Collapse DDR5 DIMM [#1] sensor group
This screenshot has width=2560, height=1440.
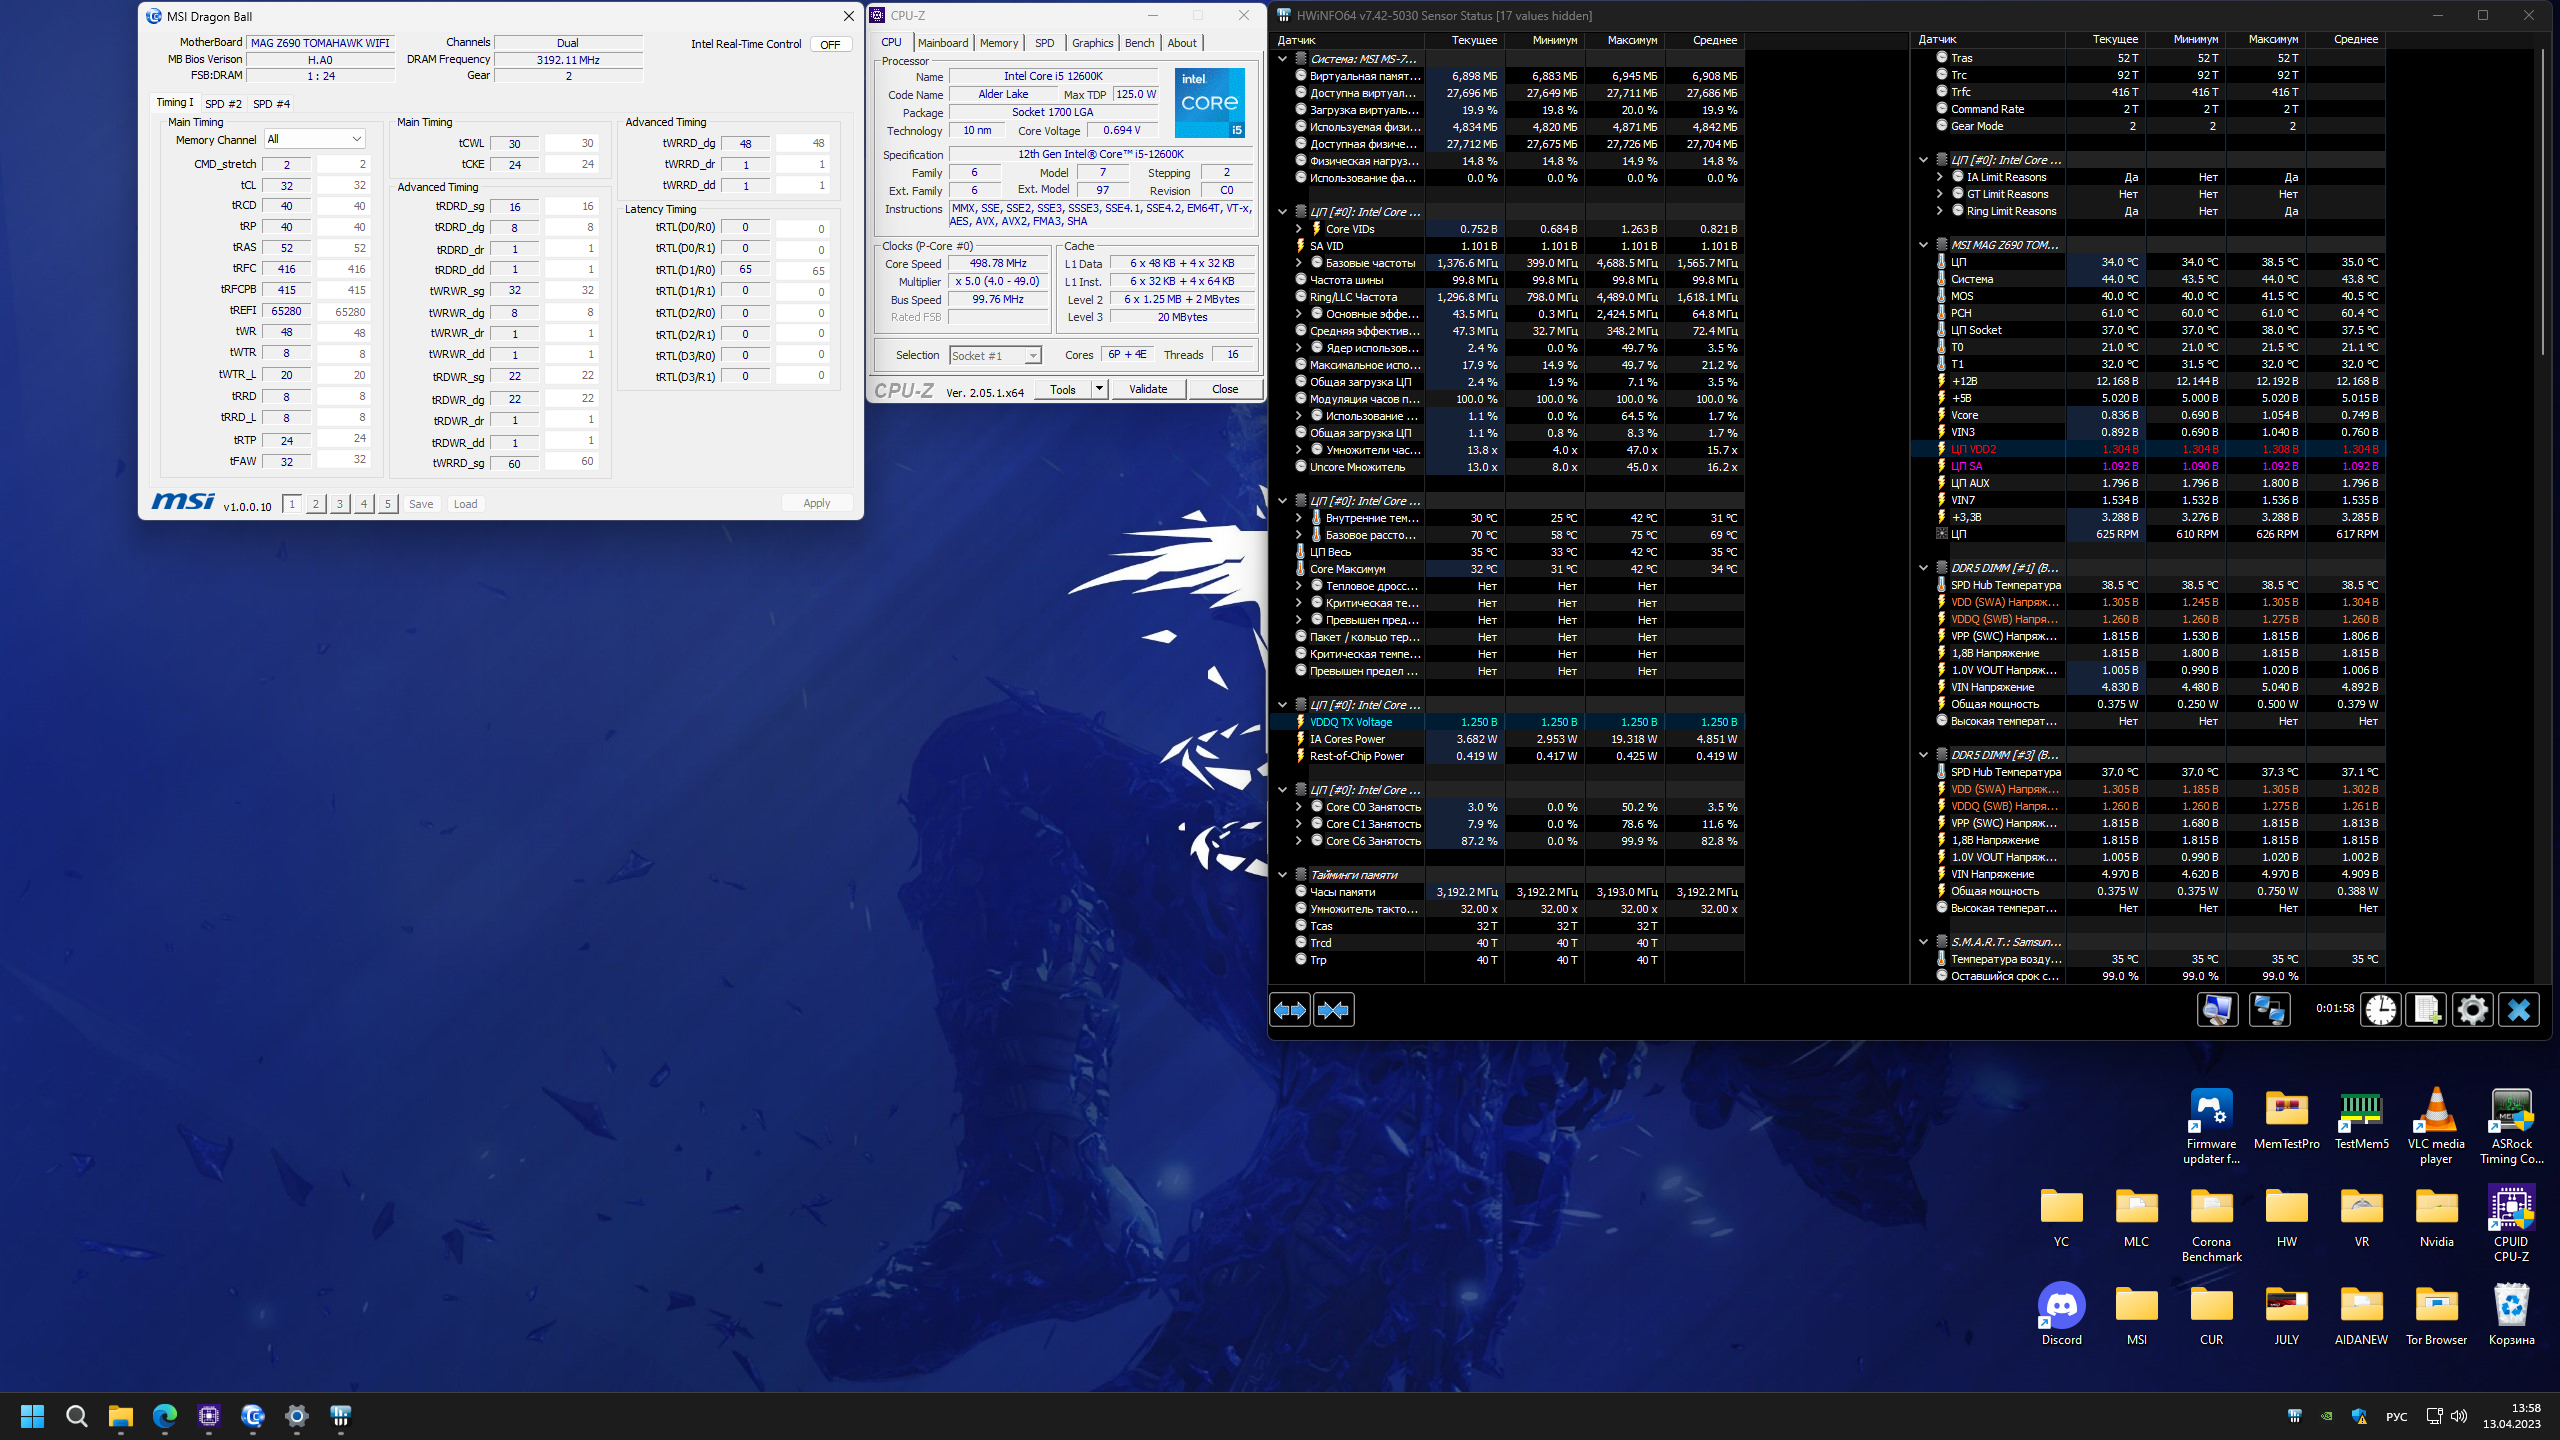coord(1923,568)
